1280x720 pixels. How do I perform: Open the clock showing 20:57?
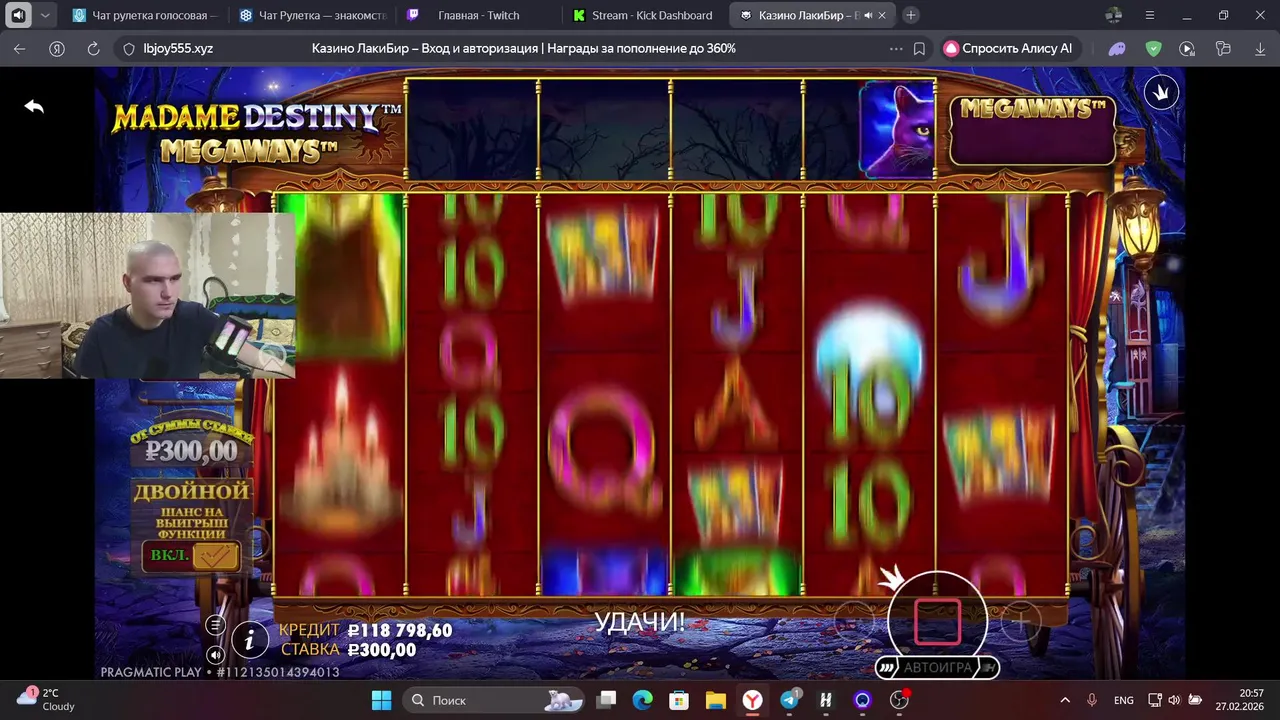point(1238,700)
